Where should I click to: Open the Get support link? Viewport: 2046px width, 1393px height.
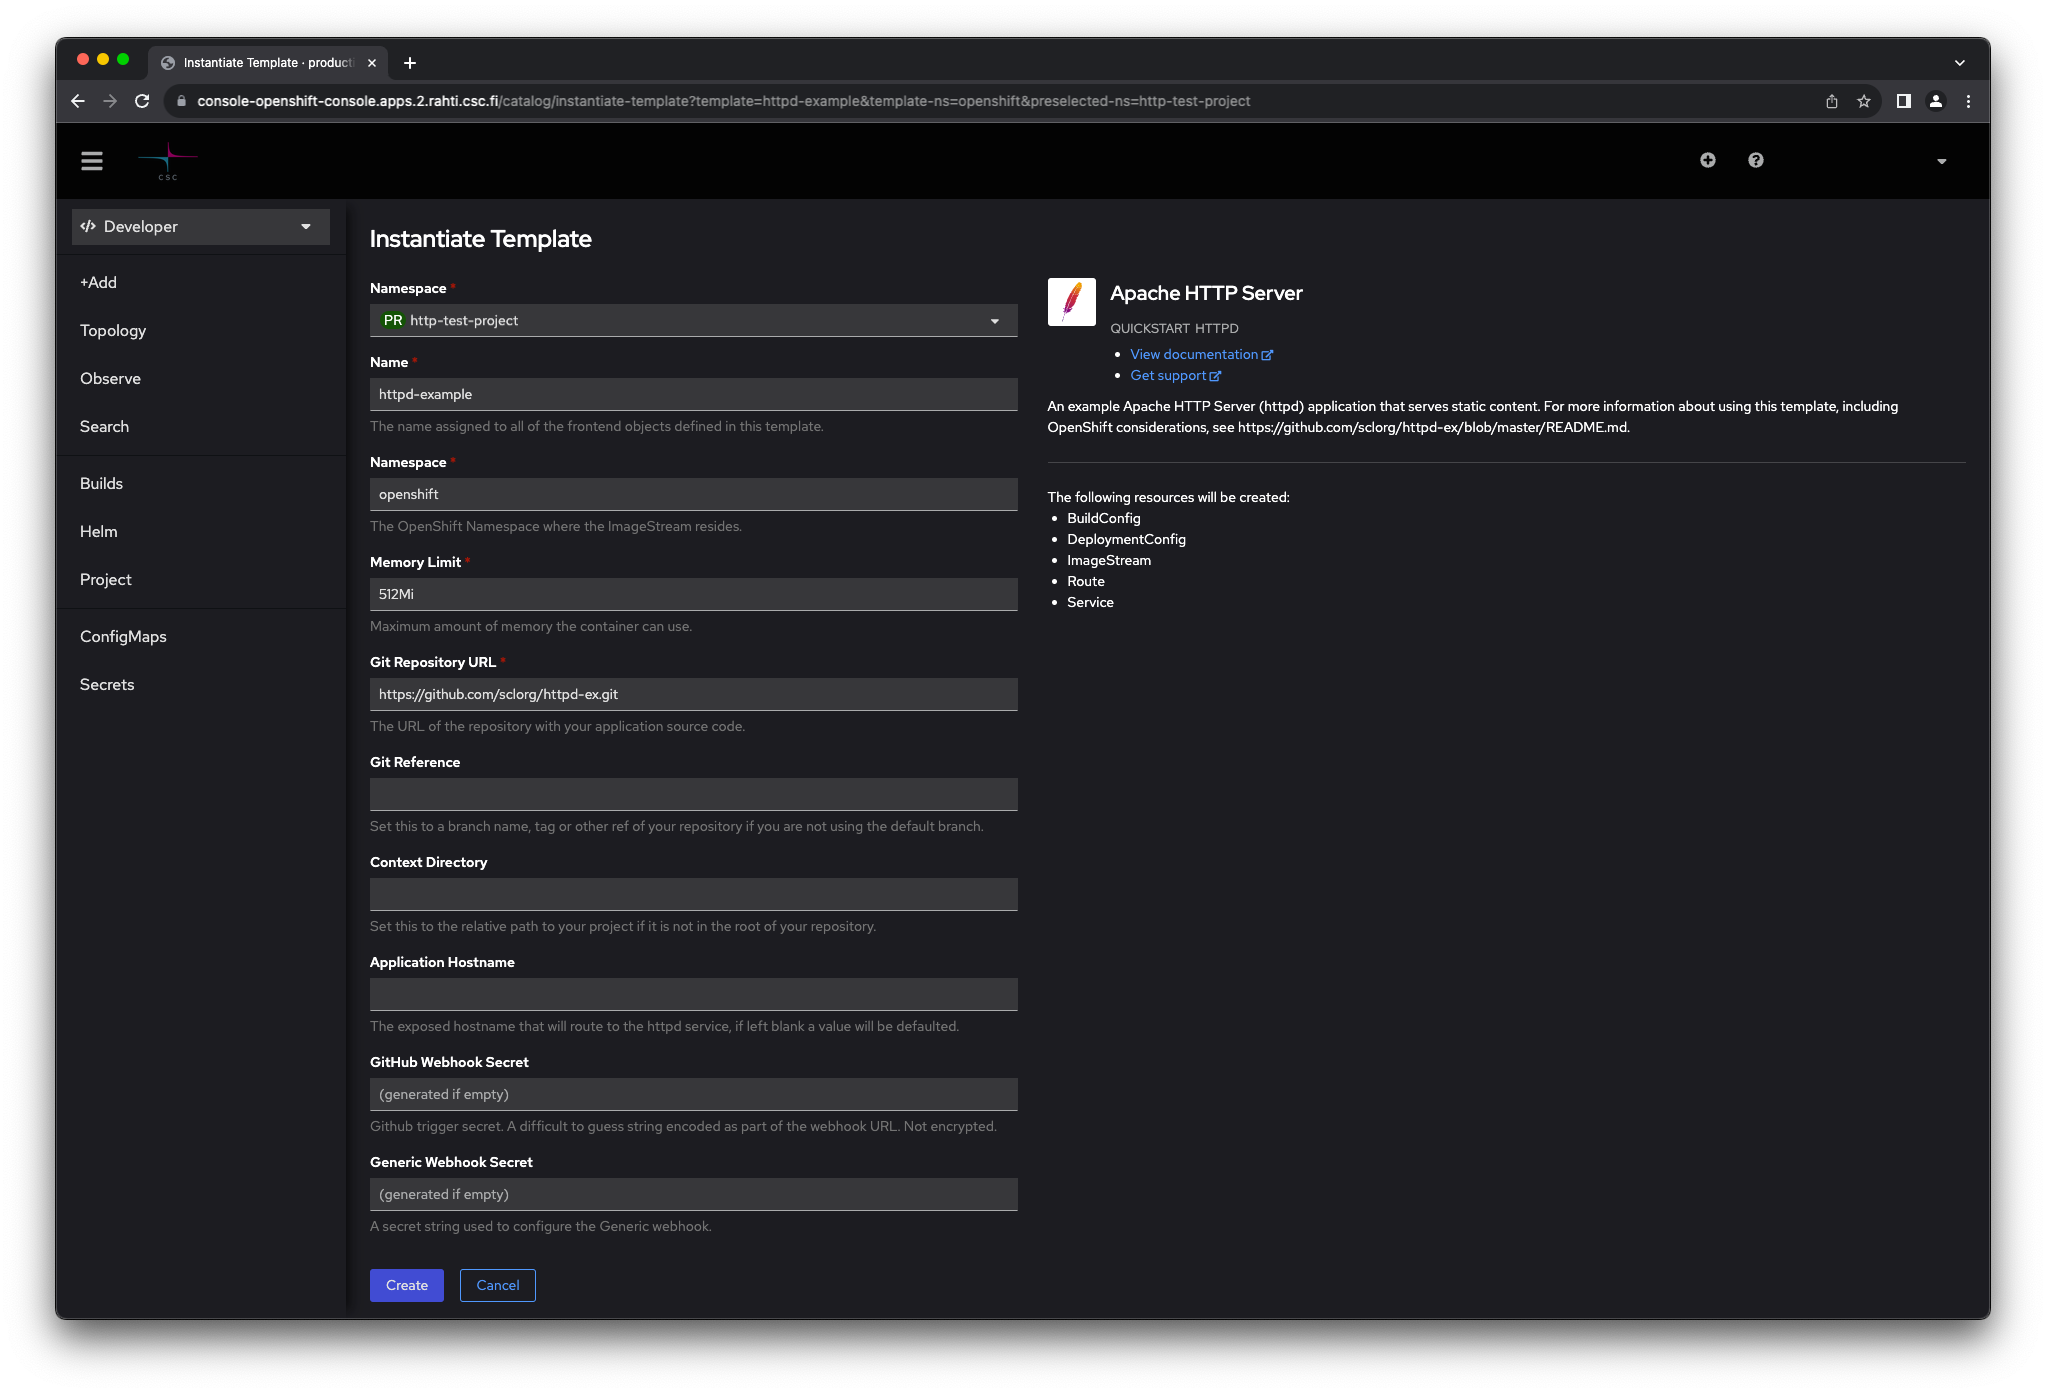tap(1175, 375)
